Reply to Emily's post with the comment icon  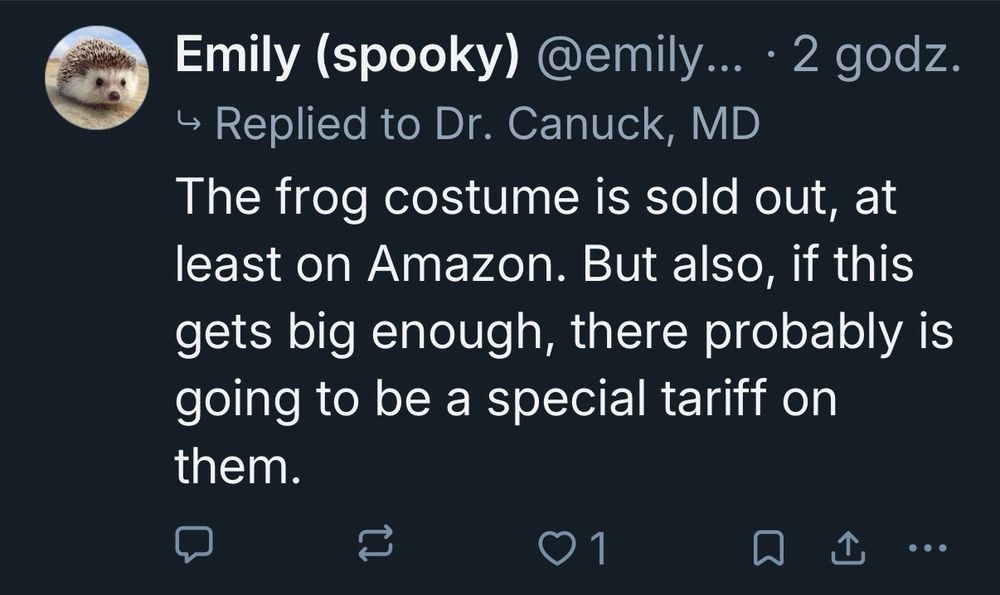pos(195,545)
